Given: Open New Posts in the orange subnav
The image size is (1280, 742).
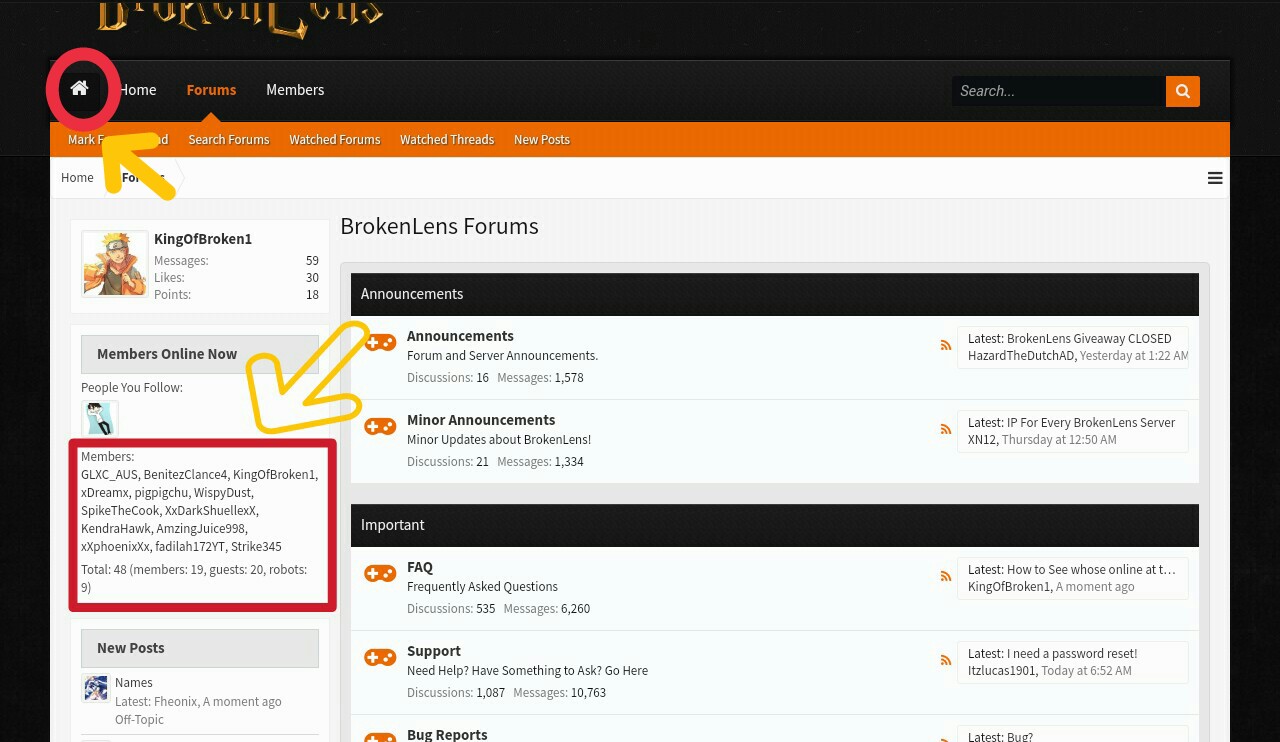Looking at the screenshot, I should [542, 140].
